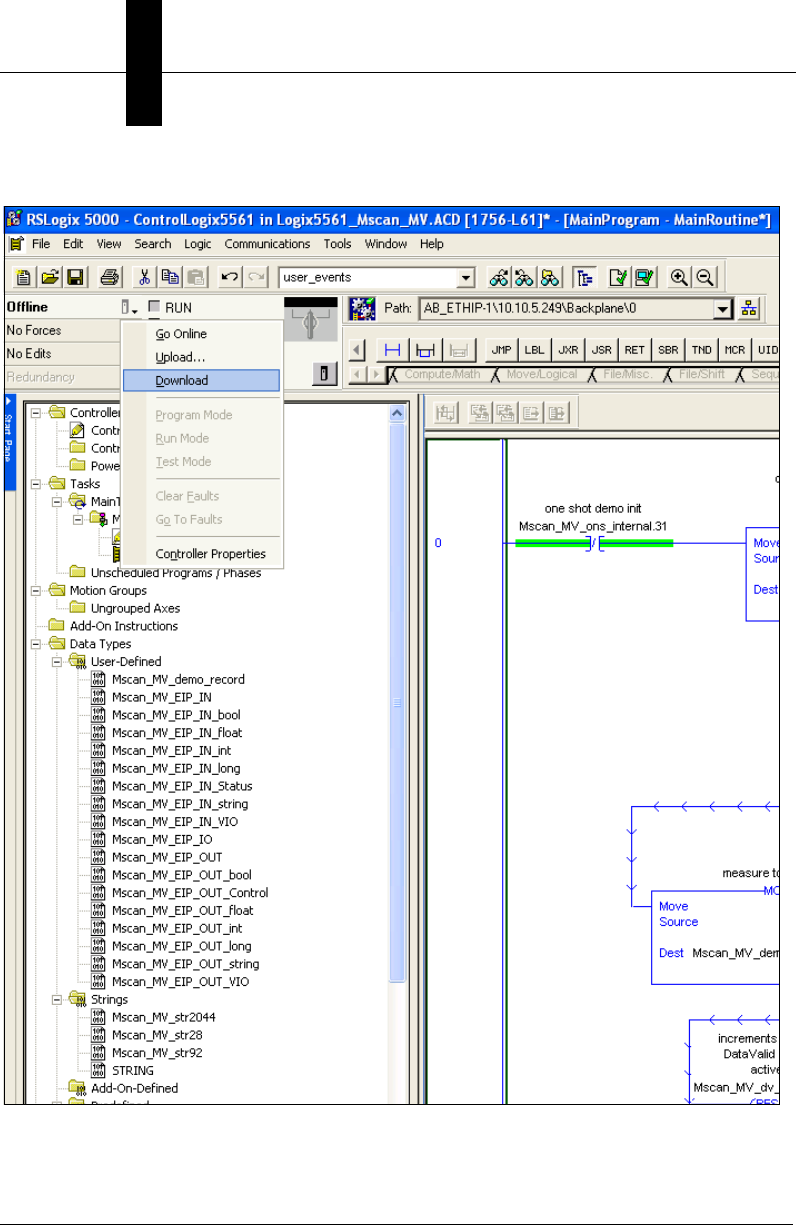796x1225 pixels.
Task: Click the Undo arrow icon
Action: click(x=231, y=278)
